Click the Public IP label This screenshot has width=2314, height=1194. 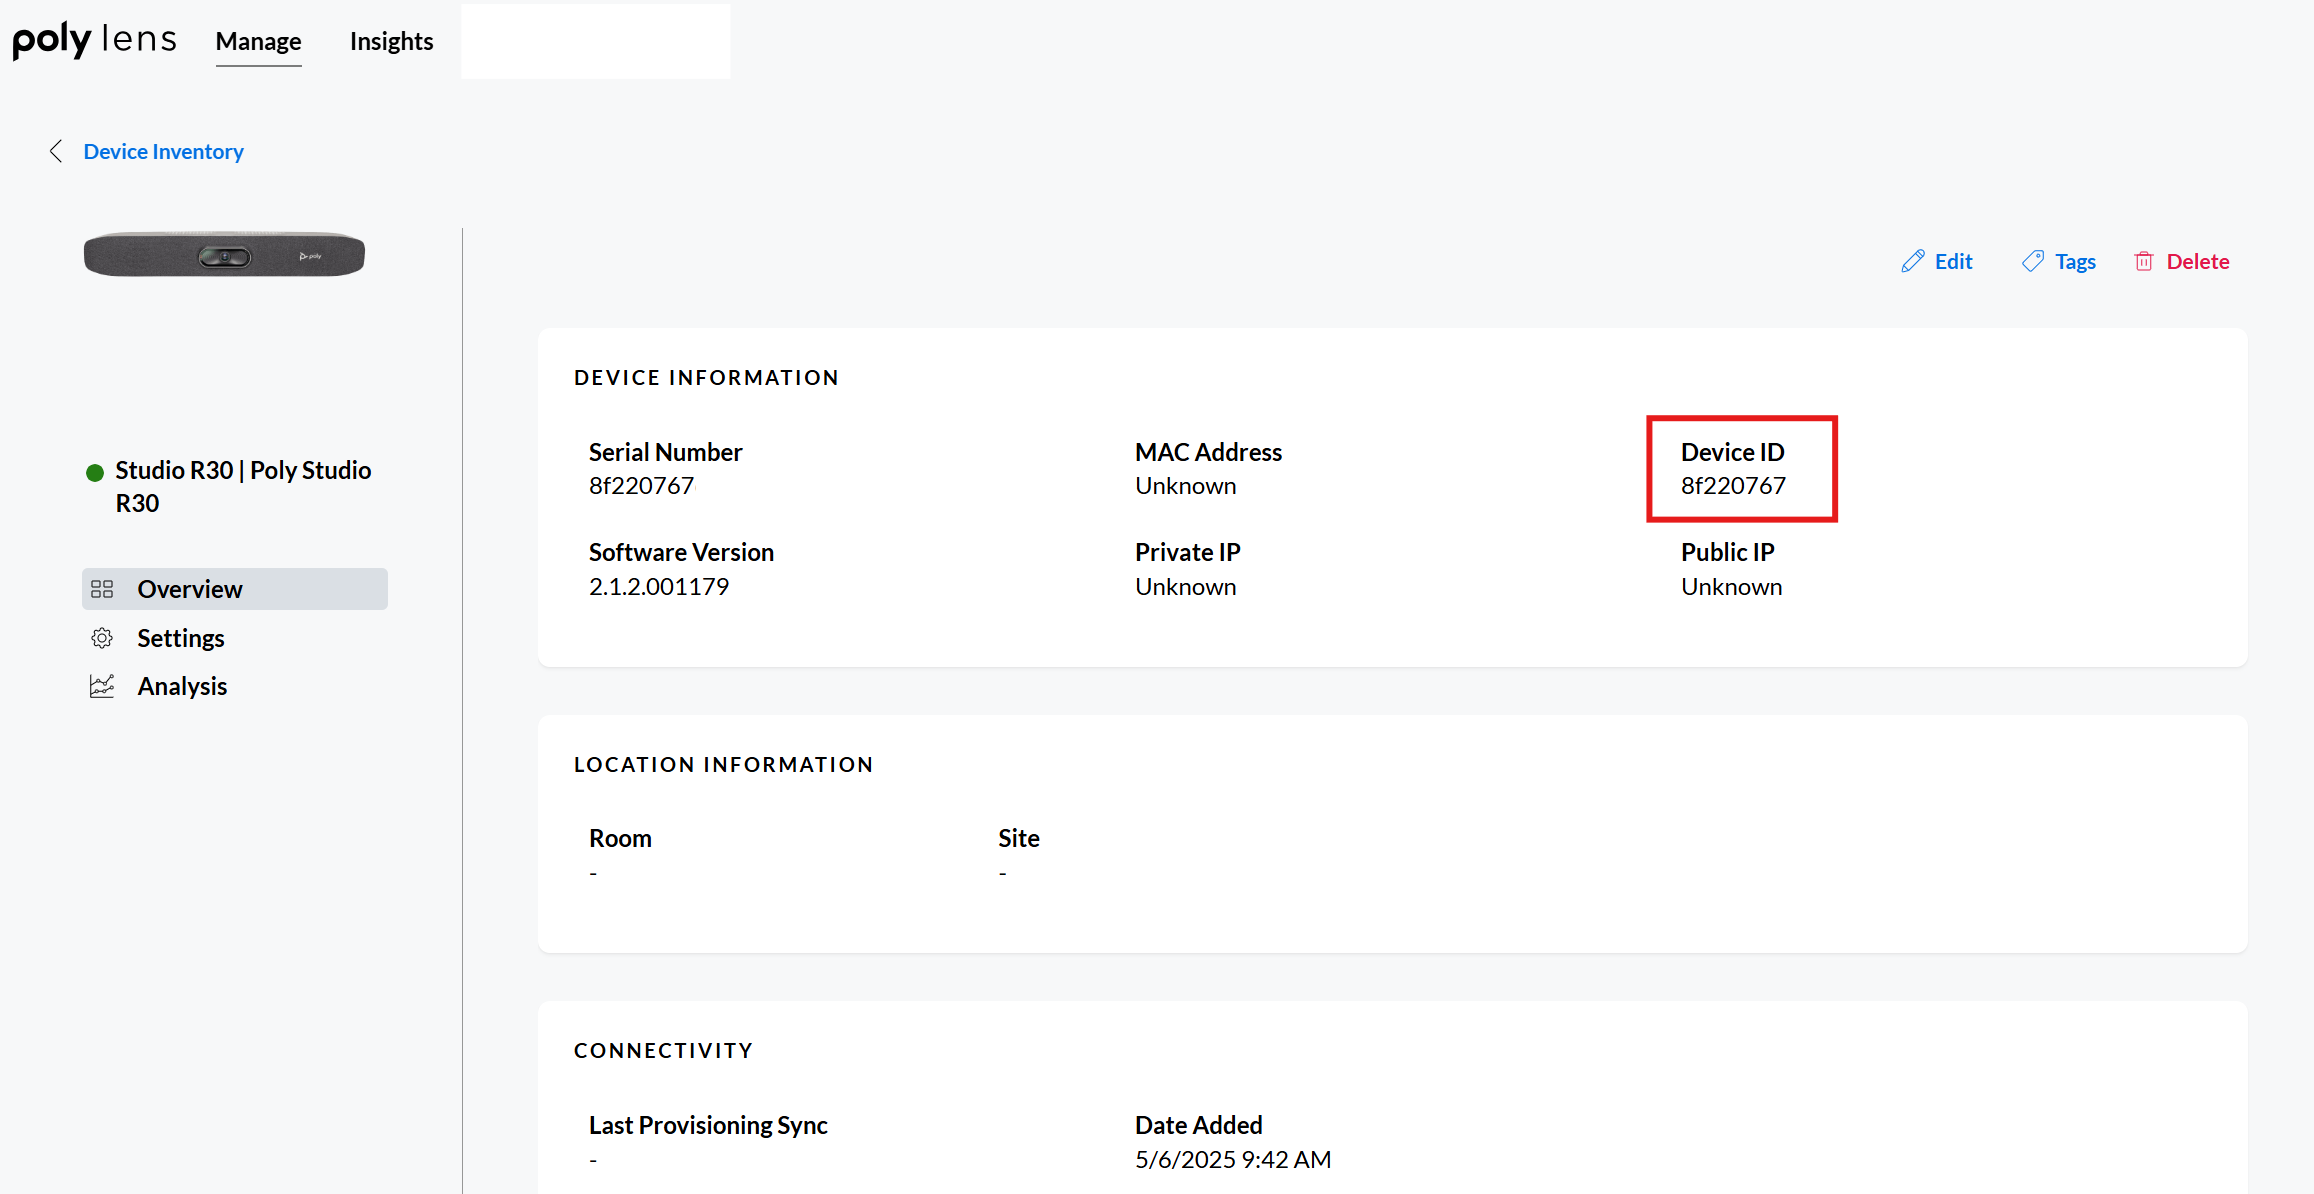point(1727,552)
